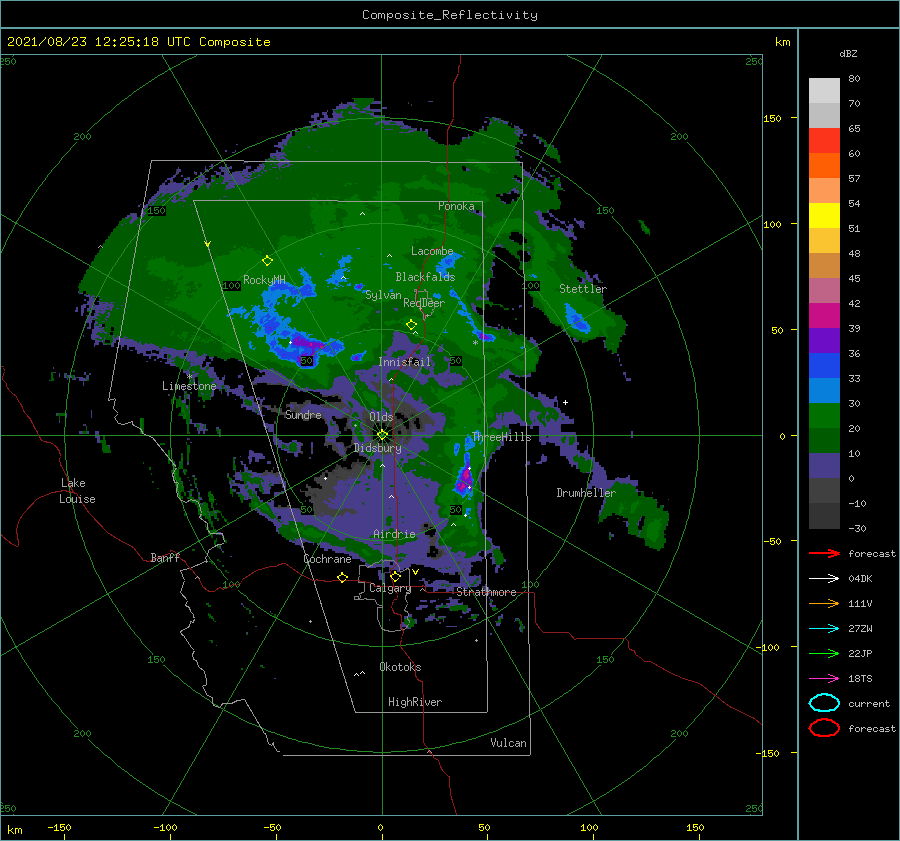Select the darkest gray -30 to -10 swatch
The width and height of the screenshot is (900, 841).
pos(824,516)
